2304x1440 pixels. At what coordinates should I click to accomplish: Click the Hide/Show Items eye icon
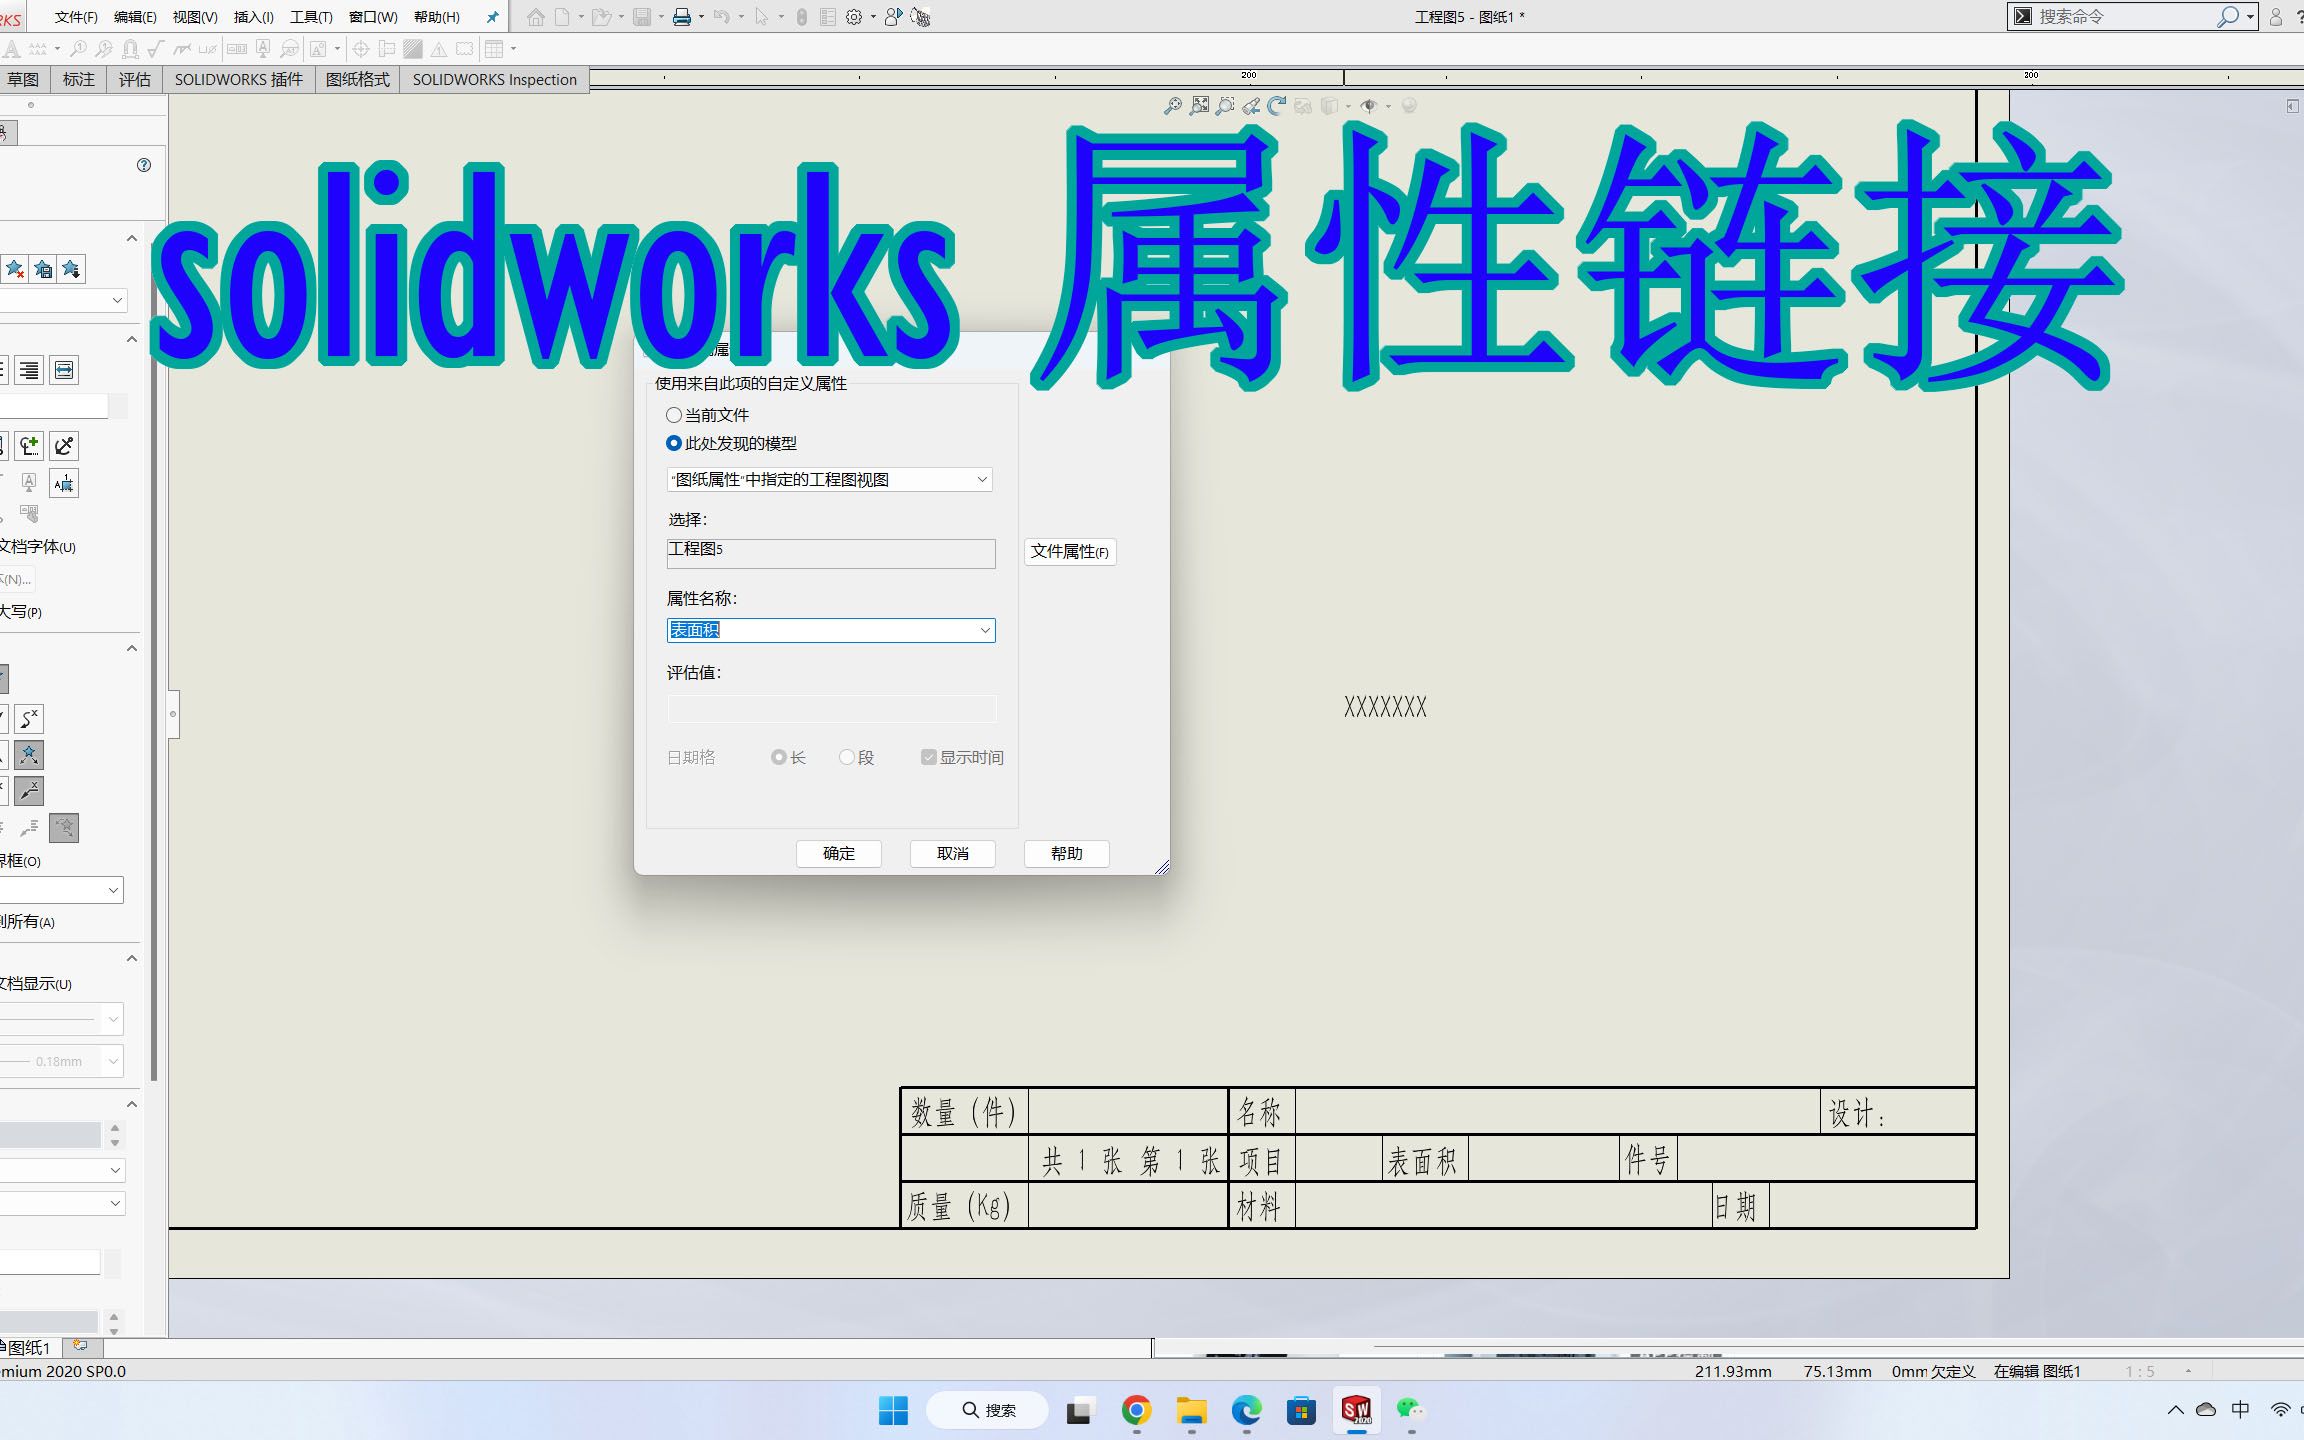tap(1369, 105)
